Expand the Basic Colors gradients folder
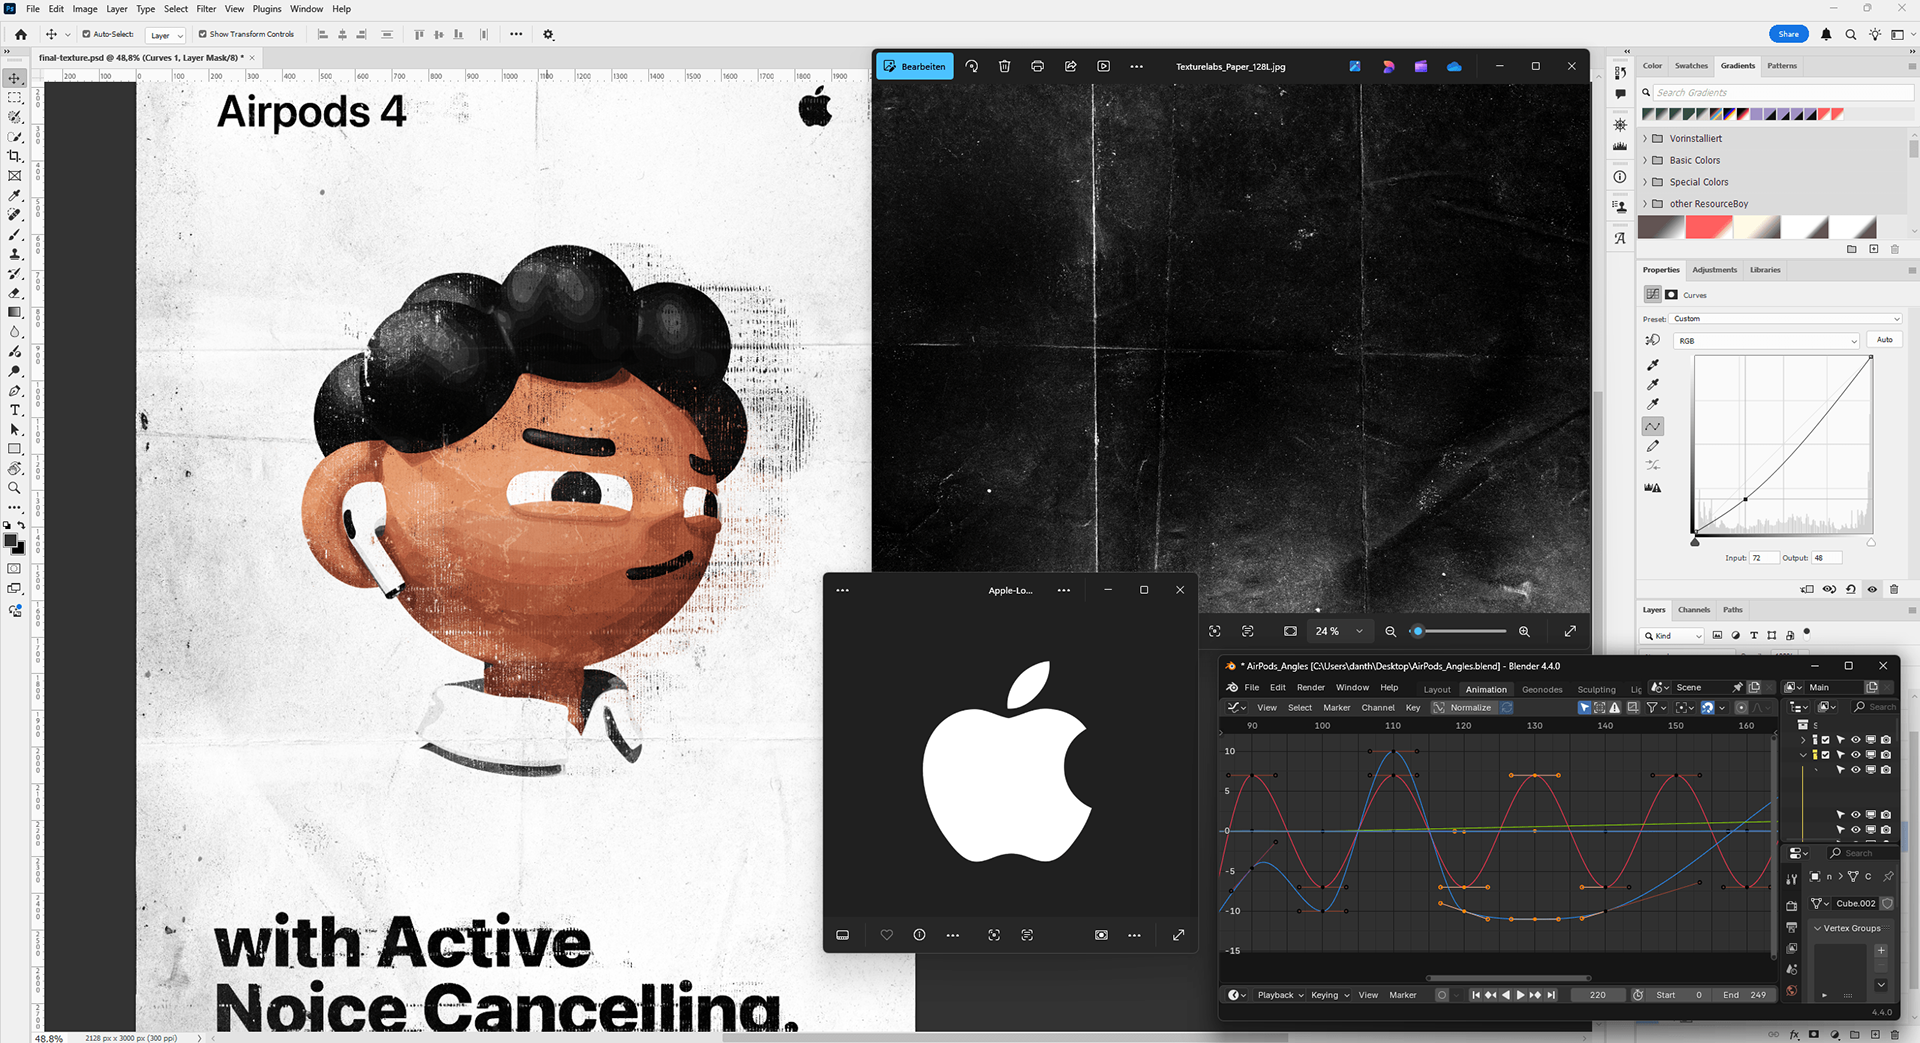 pos(1645,160)
